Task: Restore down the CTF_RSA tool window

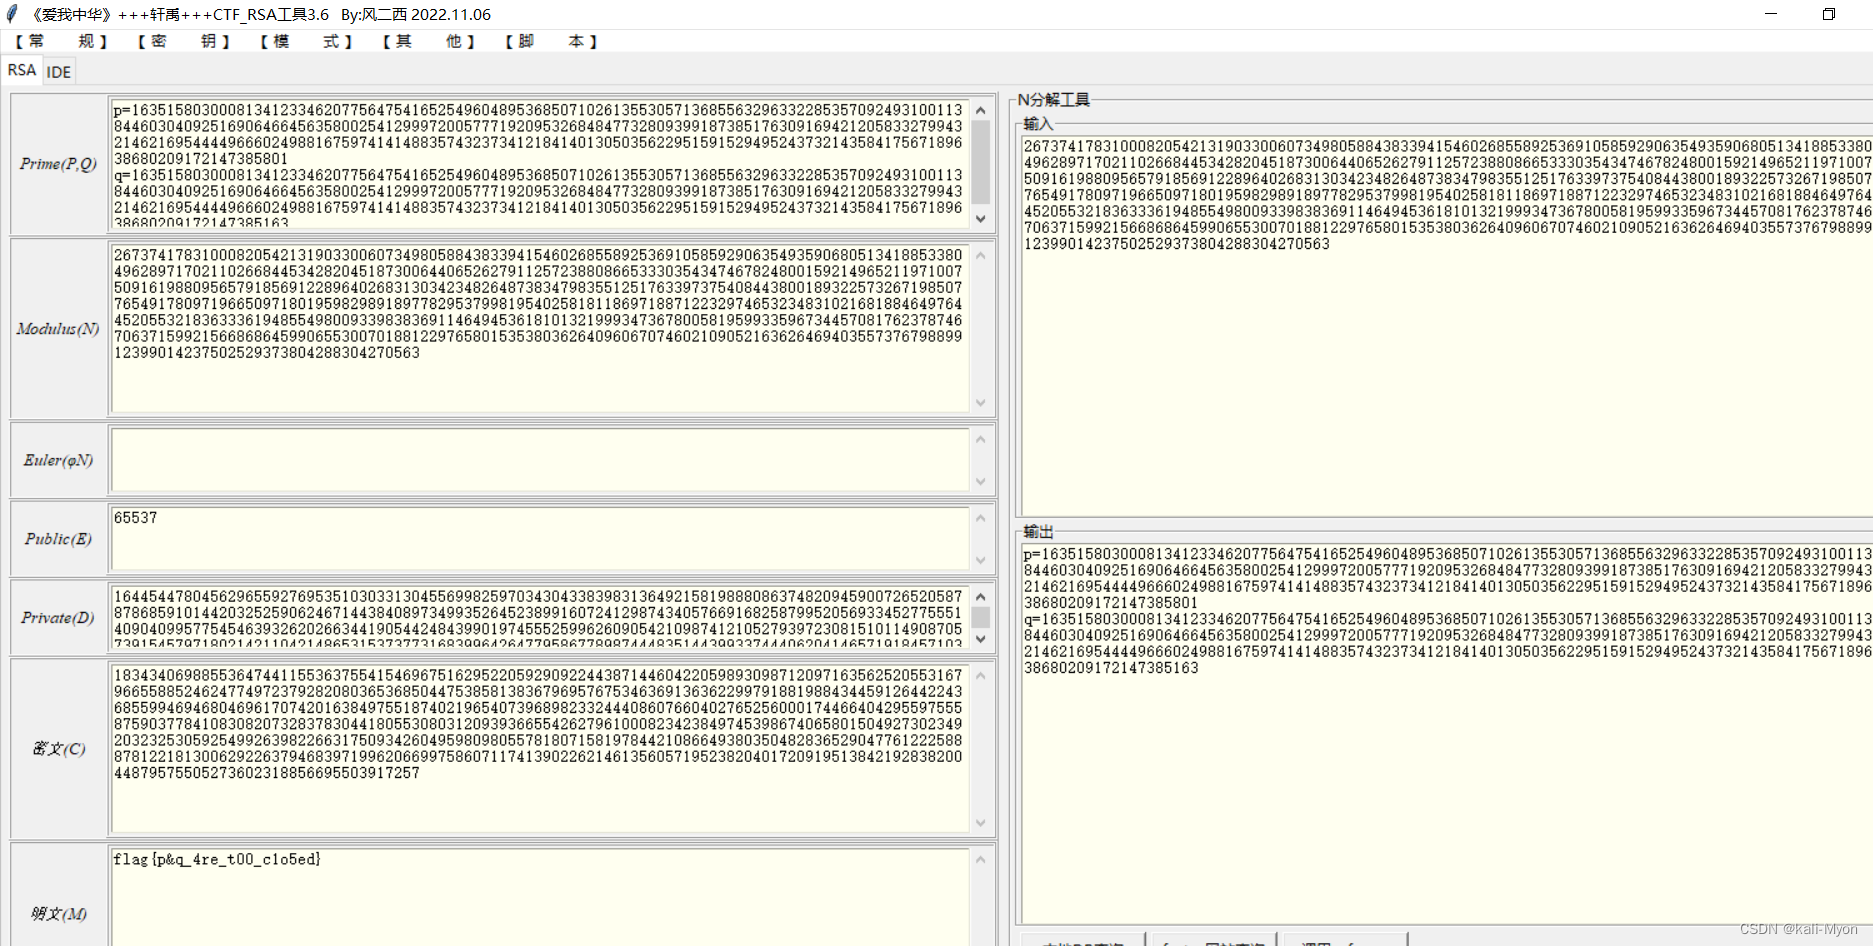Action: click(1829, 14)
